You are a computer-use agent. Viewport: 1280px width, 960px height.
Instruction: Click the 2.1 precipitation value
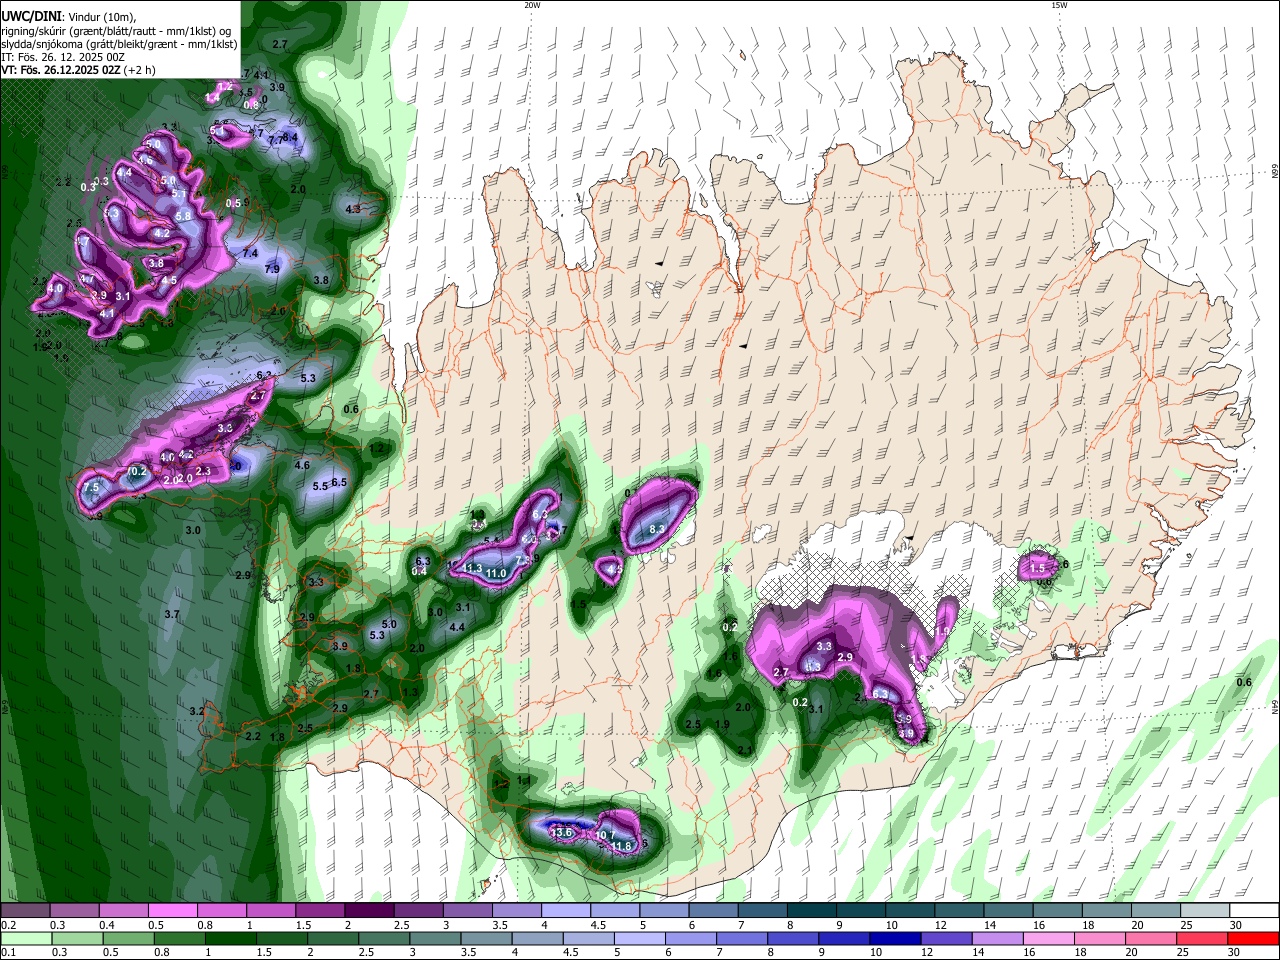click(744, 750)
